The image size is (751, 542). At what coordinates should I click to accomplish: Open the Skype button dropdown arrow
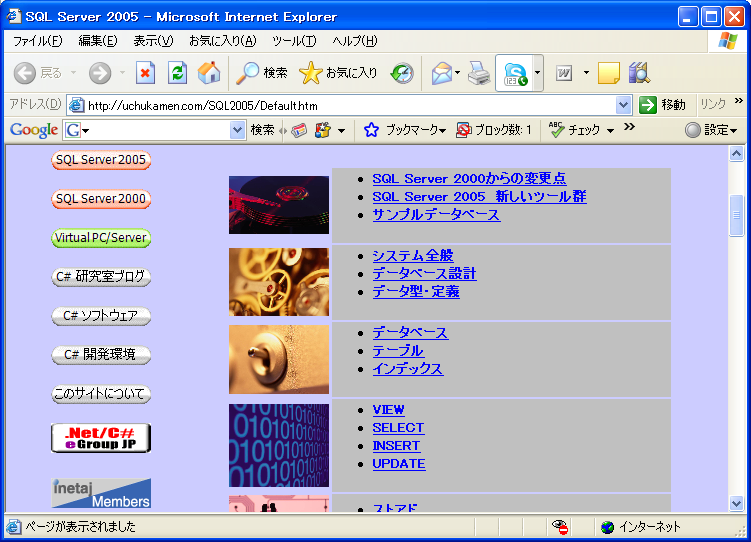537,73
